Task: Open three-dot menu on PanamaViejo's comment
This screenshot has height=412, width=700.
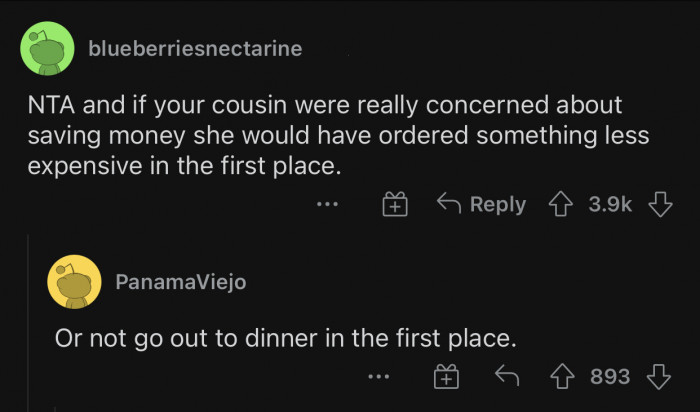Action: click(377, 377)
